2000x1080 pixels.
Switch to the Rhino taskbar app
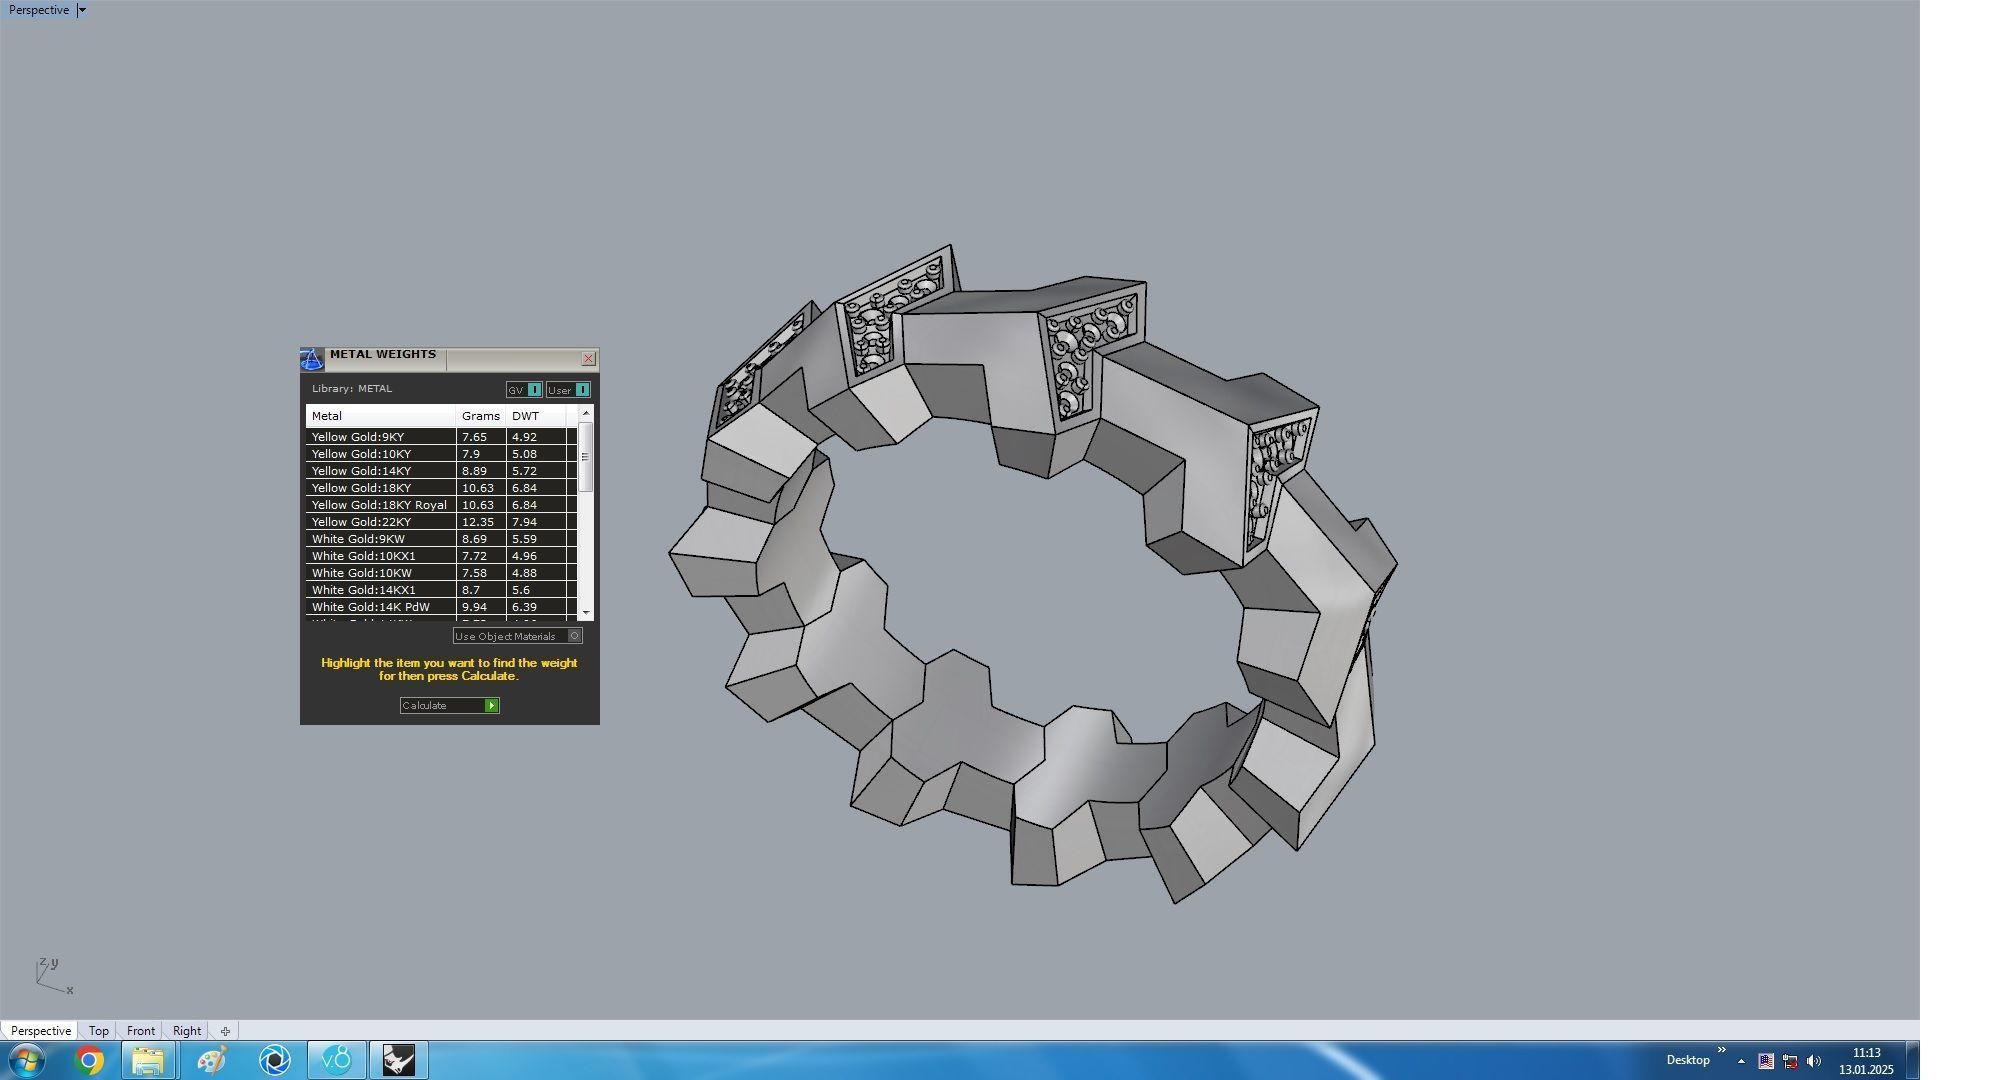pos(399,1060)
